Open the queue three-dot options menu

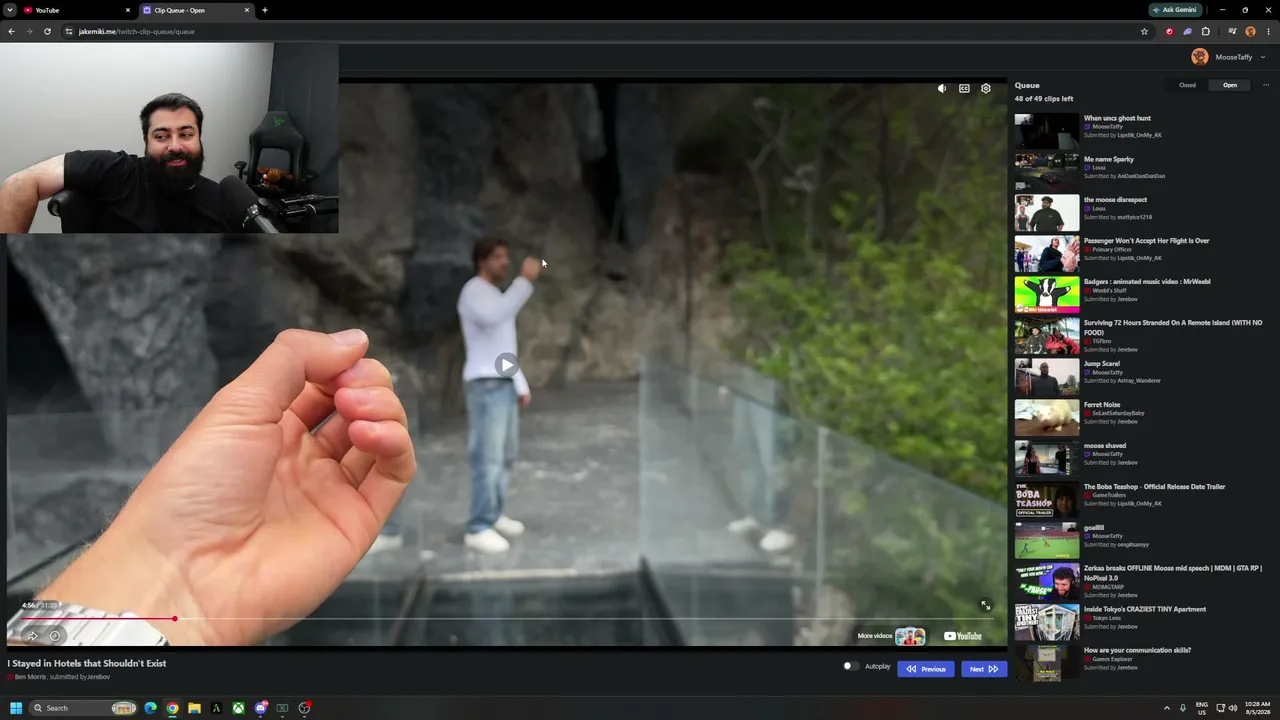(1266, 85)
